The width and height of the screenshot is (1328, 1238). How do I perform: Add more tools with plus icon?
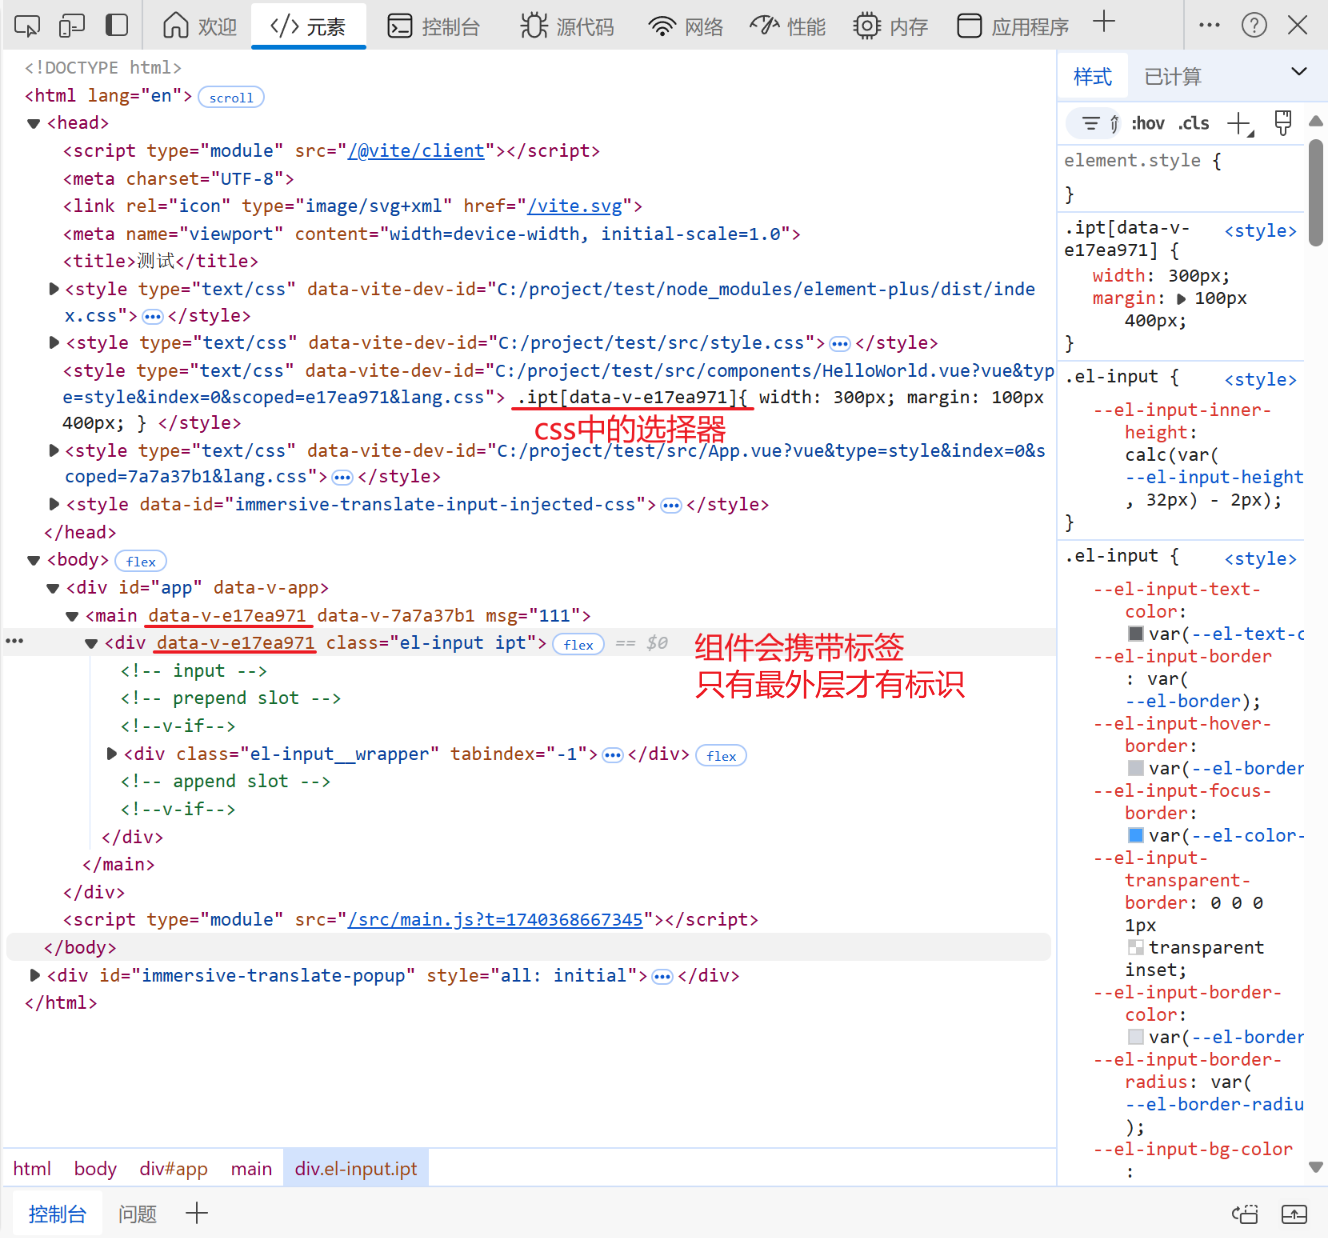point(1104,22)
